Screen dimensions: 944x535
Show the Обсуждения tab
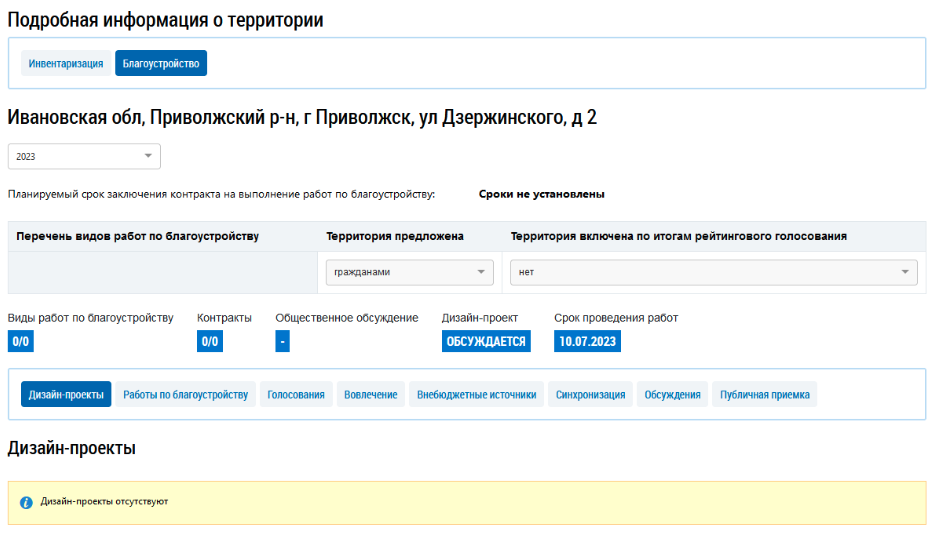point(672,395)
